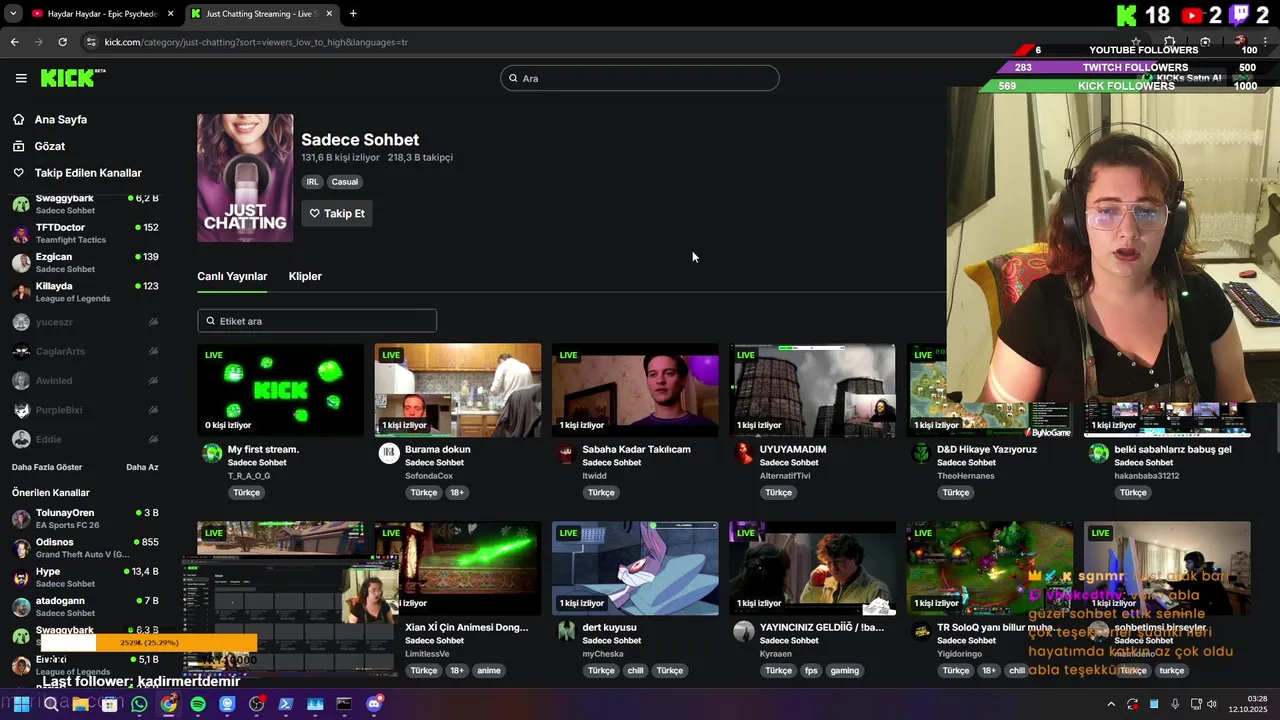Viewport: 1280px width, 720px height.
Task: Expand list with Daha Fazla Göster
Action: click(x=47, y=467)
